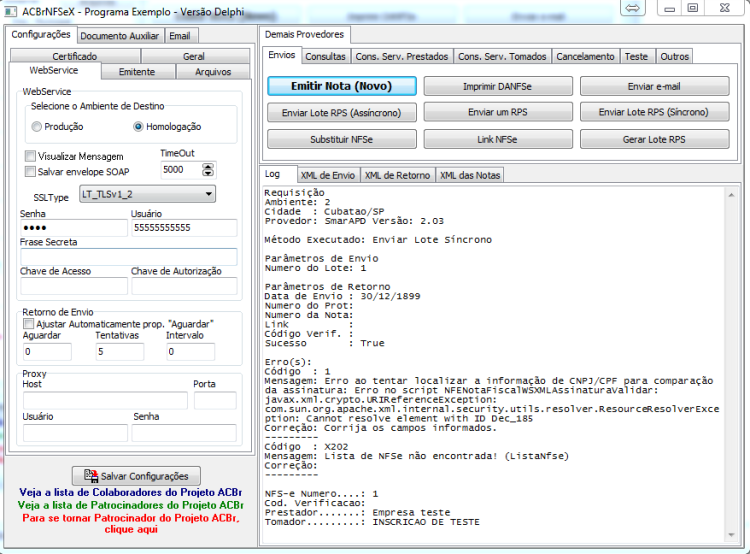Click the Imprimir DANFSe button

[497, 86]
